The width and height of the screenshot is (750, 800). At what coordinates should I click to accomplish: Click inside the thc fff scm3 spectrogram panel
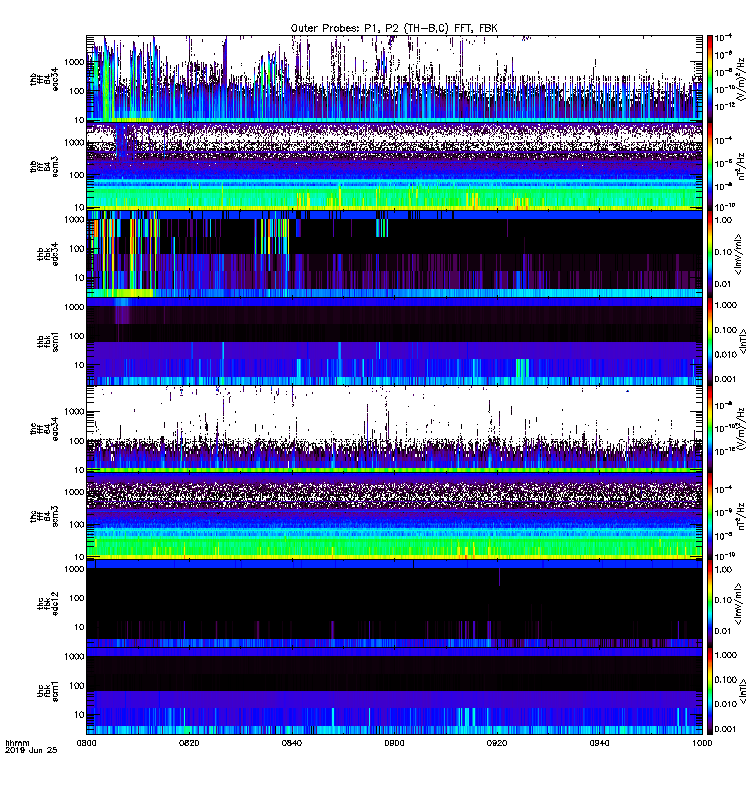coord(394,516)
